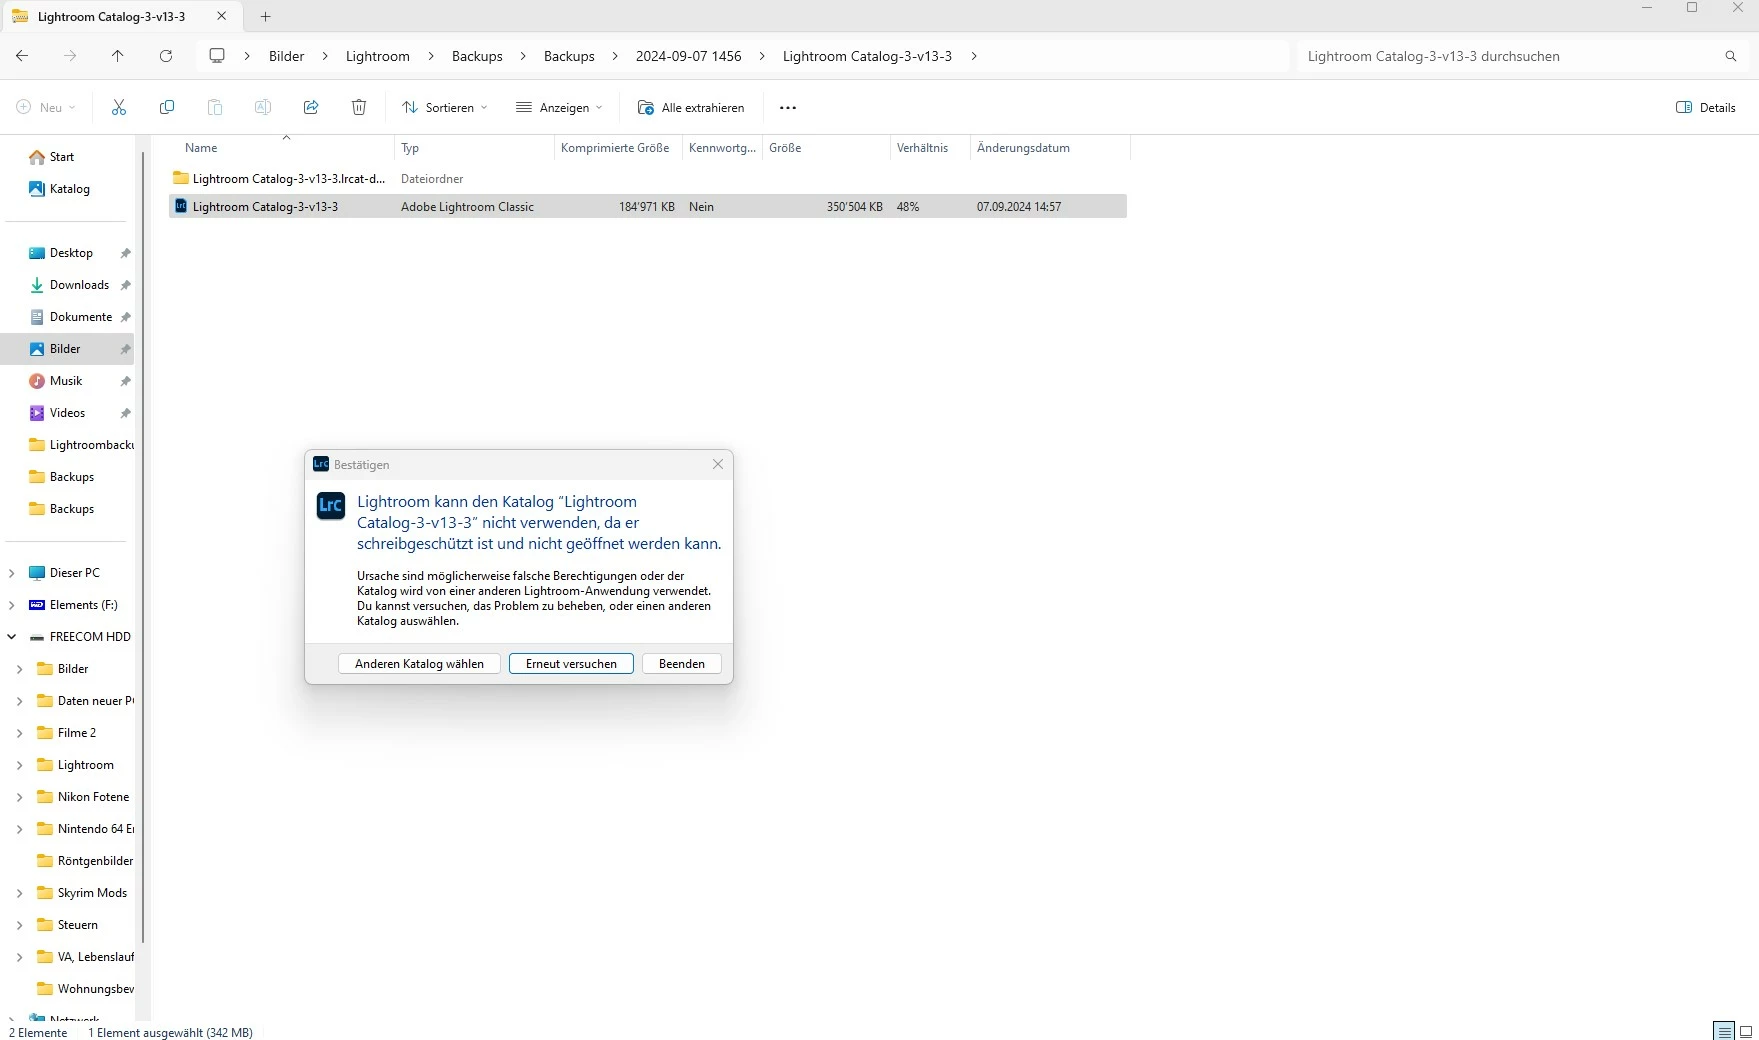Close the Lightroom Catalog-3-v13-3 tab
The height and width of the screenshot is (1040, 1759).
pyautogui.click(x=222, y=17)
